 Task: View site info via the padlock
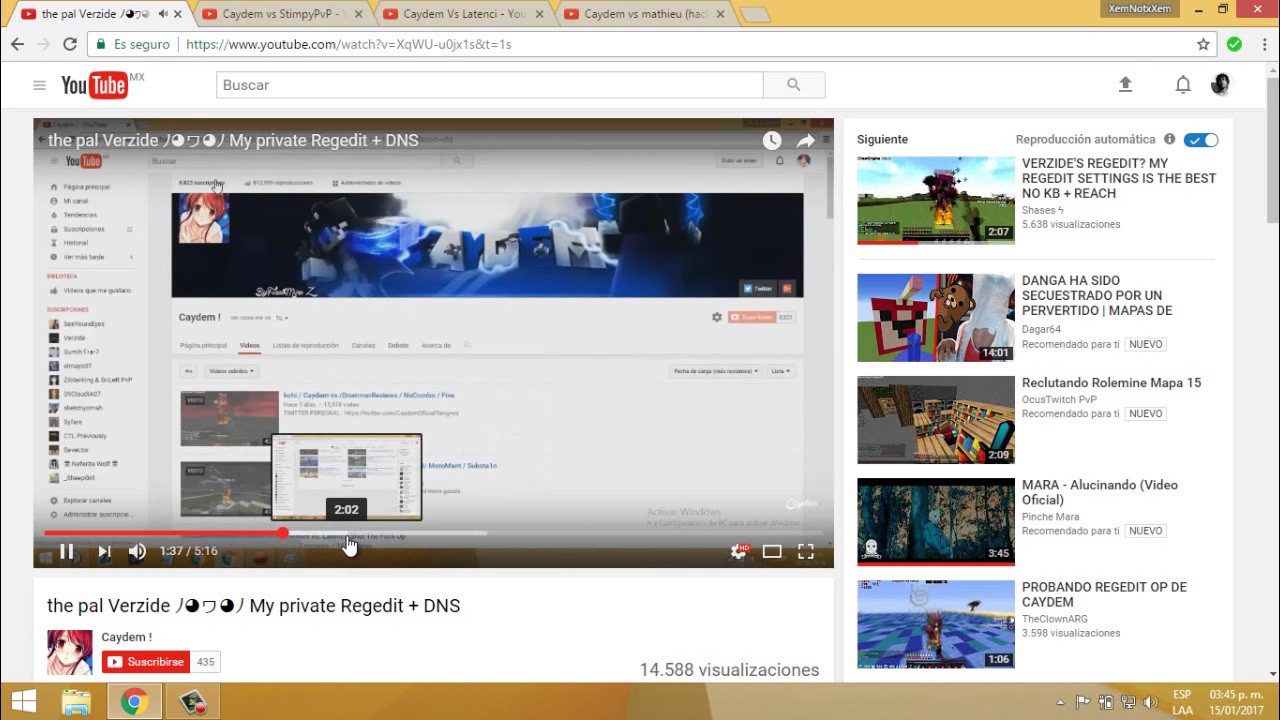(x=99, y=44)
